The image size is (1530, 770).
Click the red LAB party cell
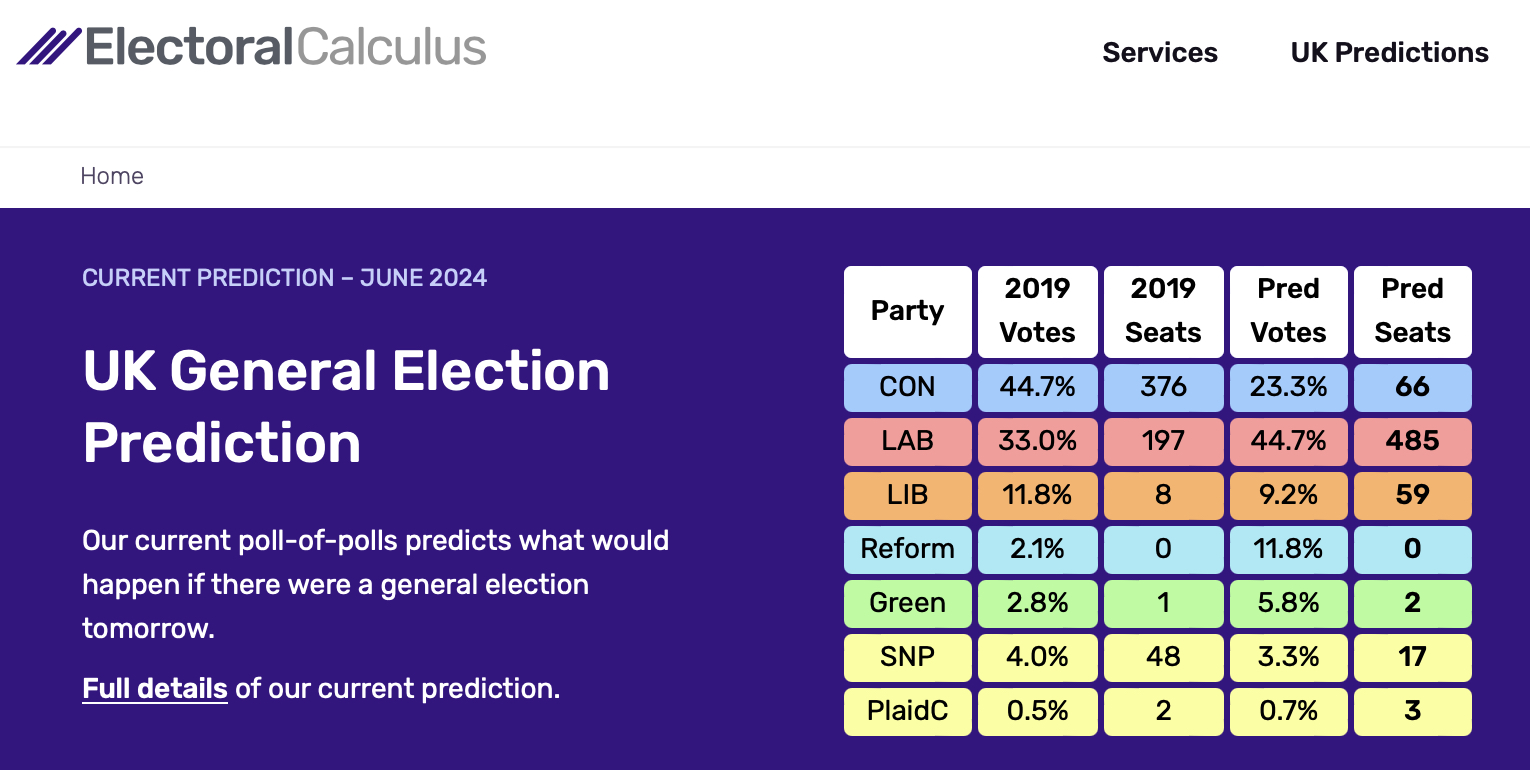pos(908,441)
